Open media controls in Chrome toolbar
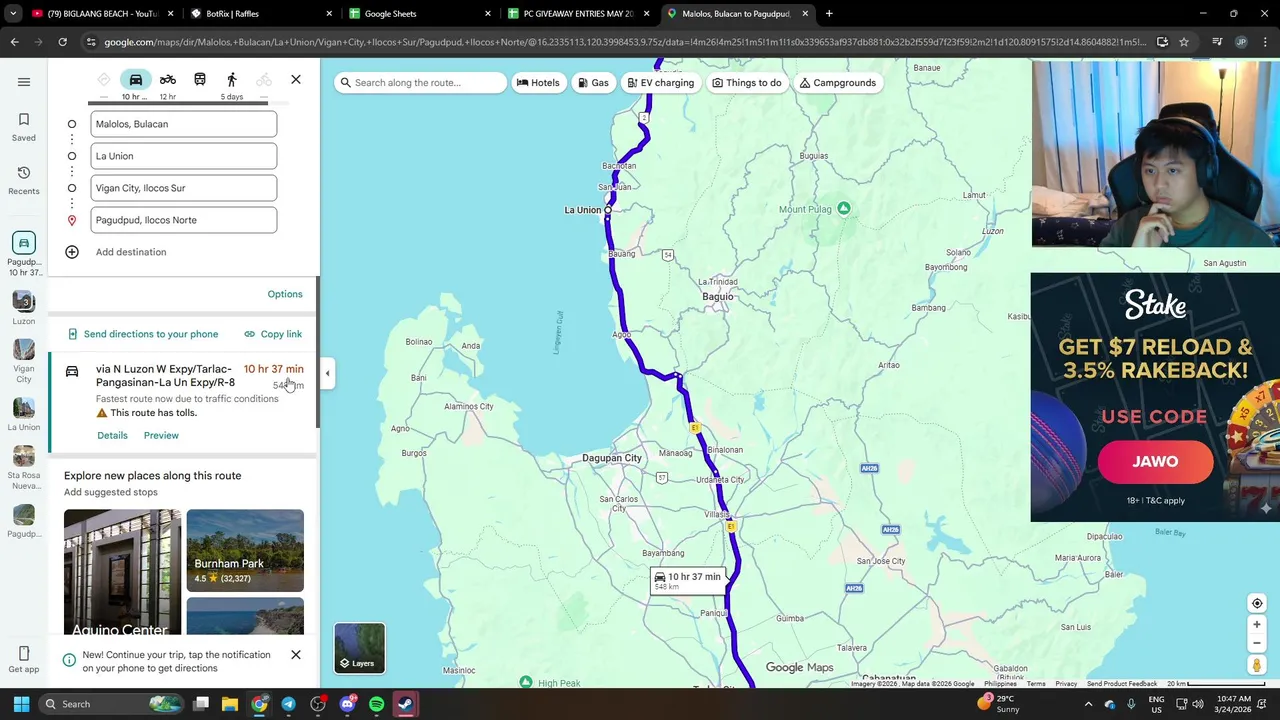The width and height of the screenshot is (1280, 720). coord(1217,42)
